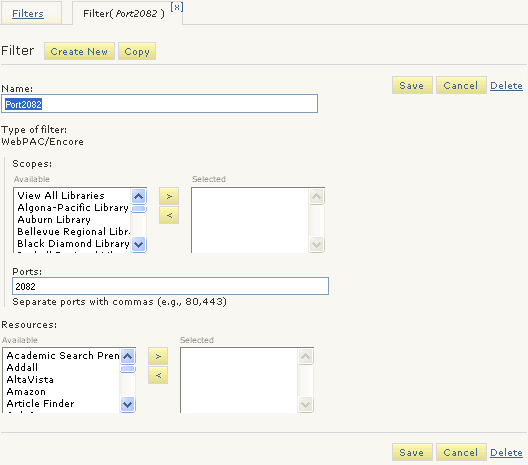The image size is (528, 465).
Task: Select 'Algona-Pacific Library' scope
Action: pos(72,208)
